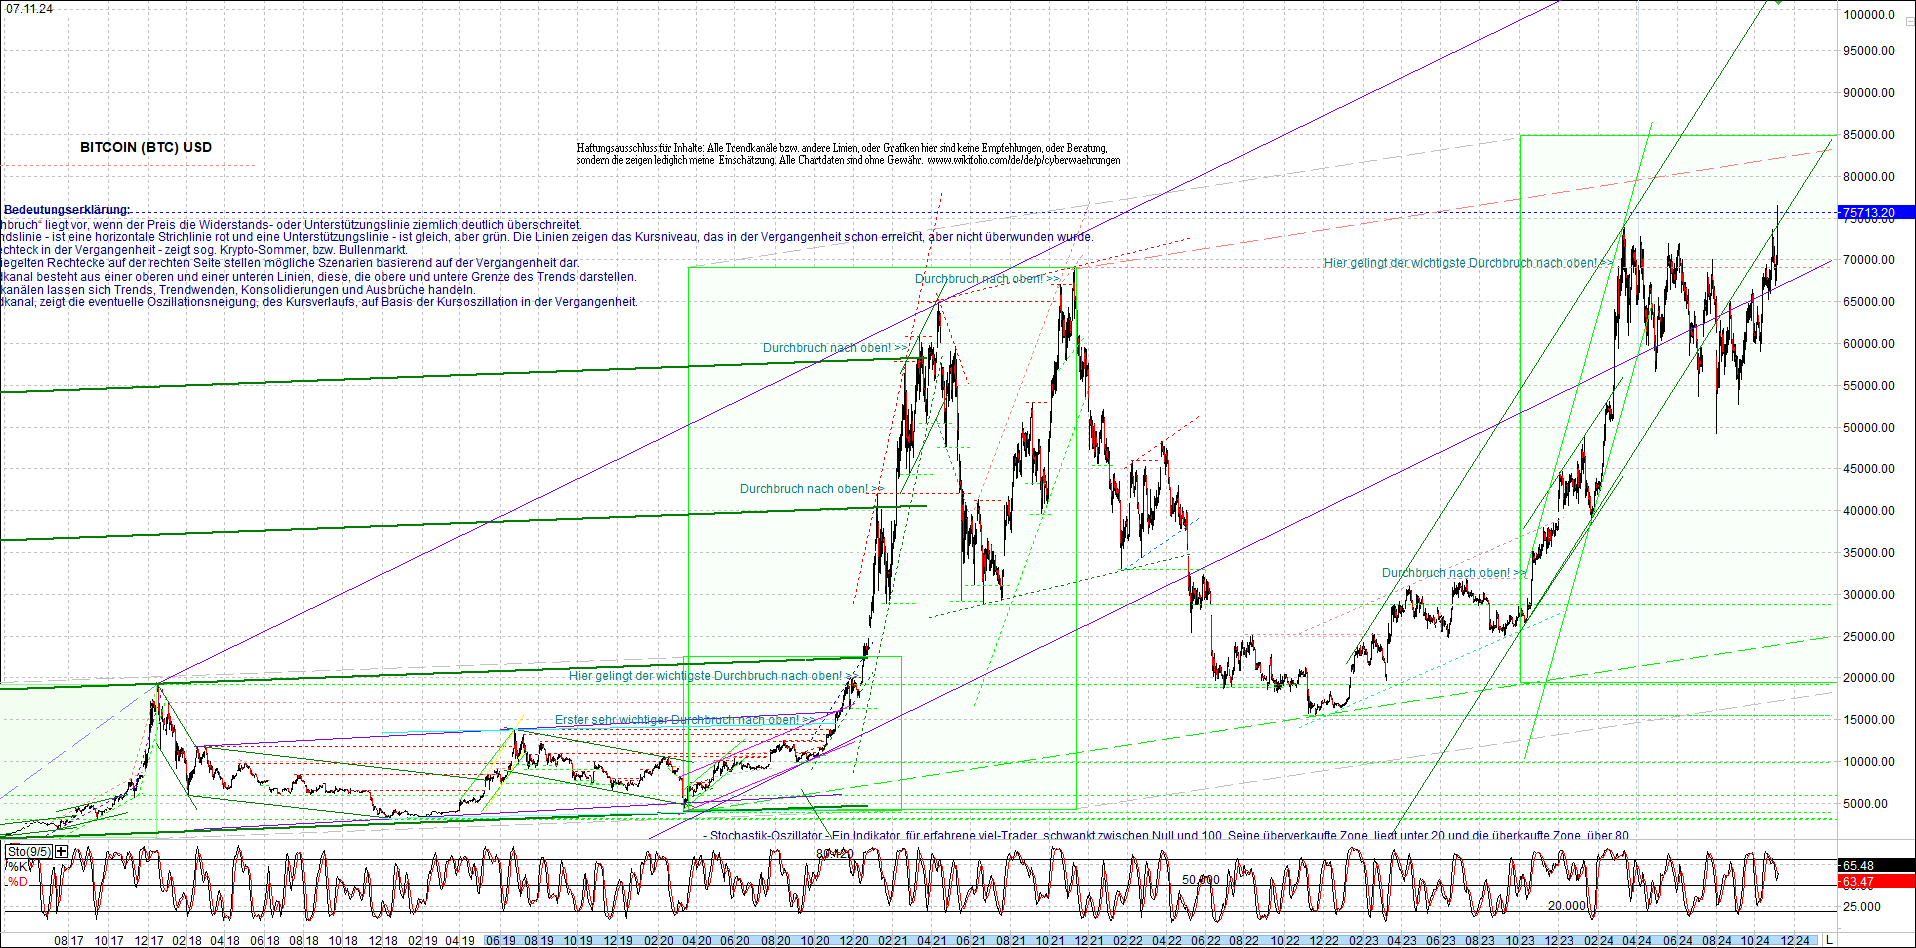Expand the Bedeutungserklärung explanation section
This screenshot has width=1916, height=948.
(66, 208)
